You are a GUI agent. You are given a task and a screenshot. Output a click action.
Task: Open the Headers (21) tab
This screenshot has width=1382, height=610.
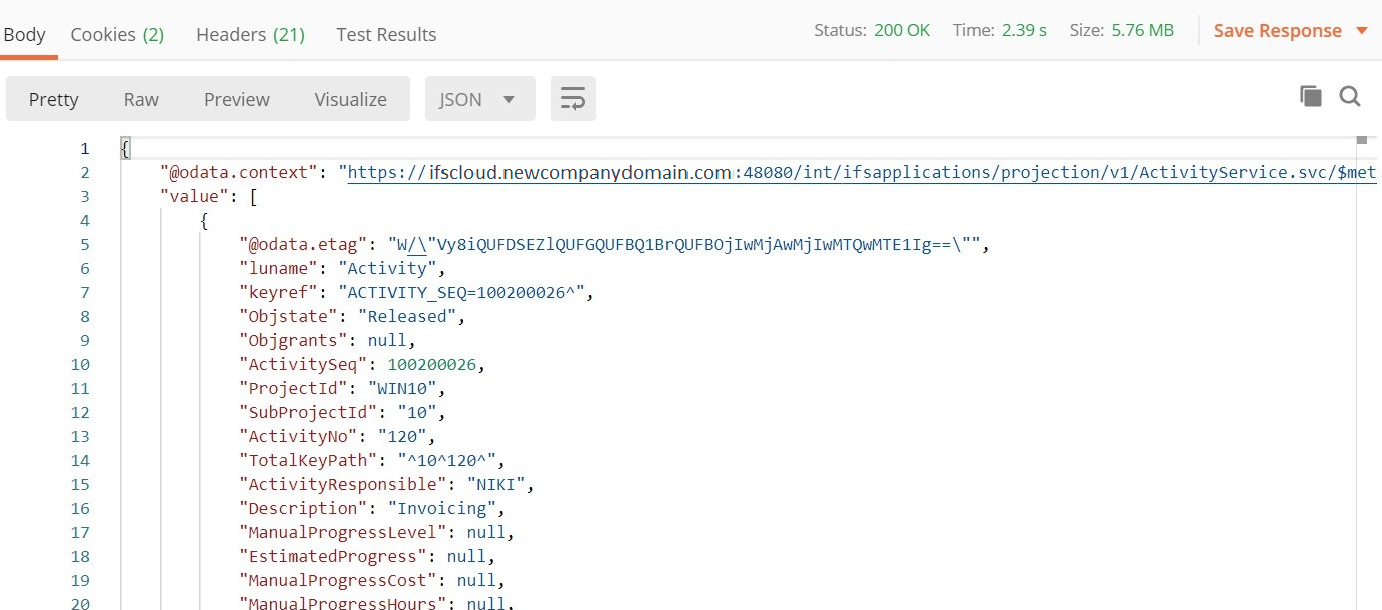click(x=250, y=34)
